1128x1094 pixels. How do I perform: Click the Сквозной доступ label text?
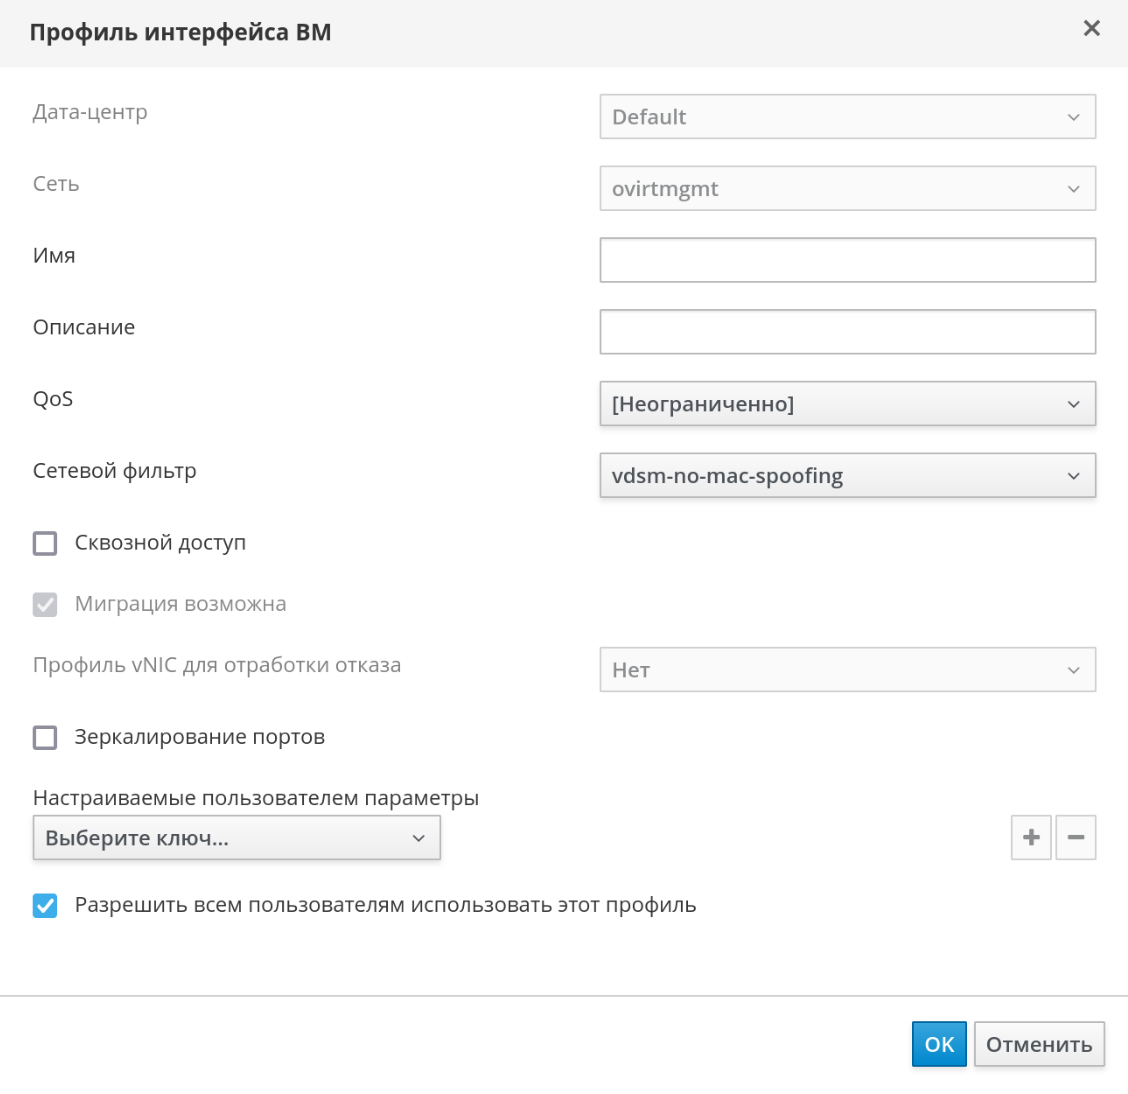click(x=160, y=543)
